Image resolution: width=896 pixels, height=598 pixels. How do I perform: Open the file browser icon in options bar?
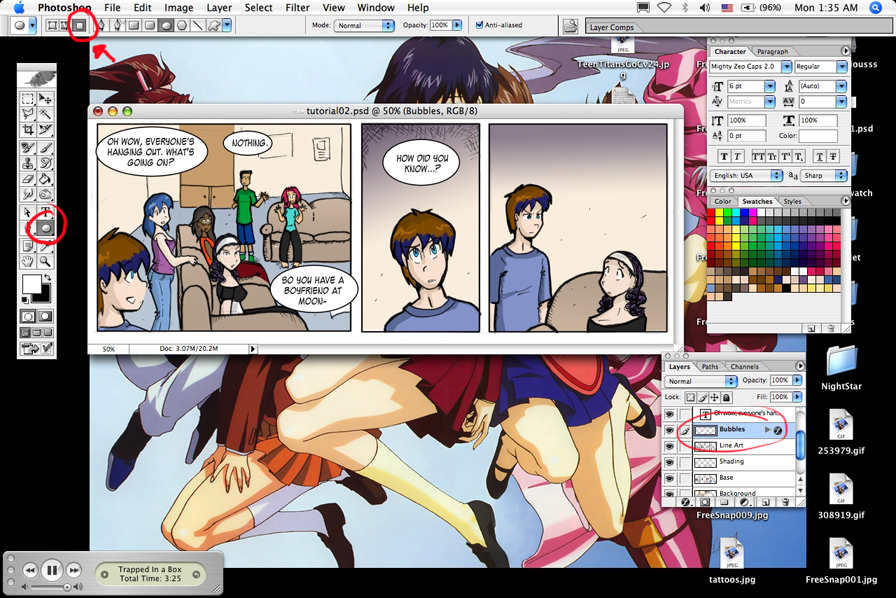(x=570, y=26)
